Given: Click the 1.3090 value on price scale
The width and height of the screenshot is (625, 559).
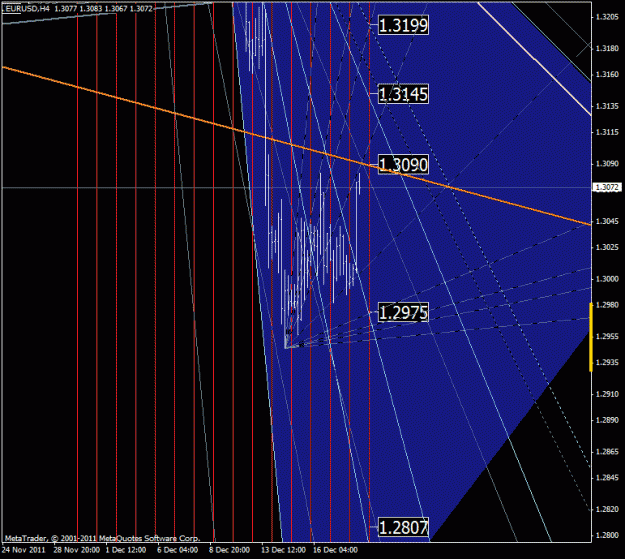Looking at the screenshot, I should pyautogui.click(x=607, y=163).
